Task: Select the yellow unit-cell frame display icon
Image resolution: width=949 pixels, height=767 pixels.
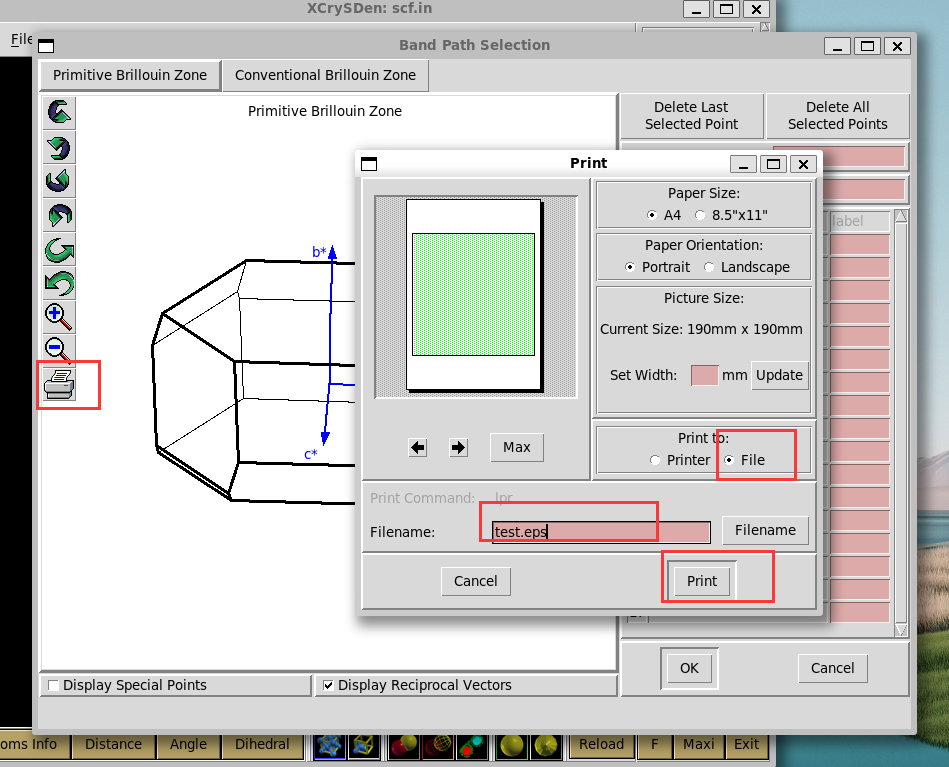Action: 364,746
